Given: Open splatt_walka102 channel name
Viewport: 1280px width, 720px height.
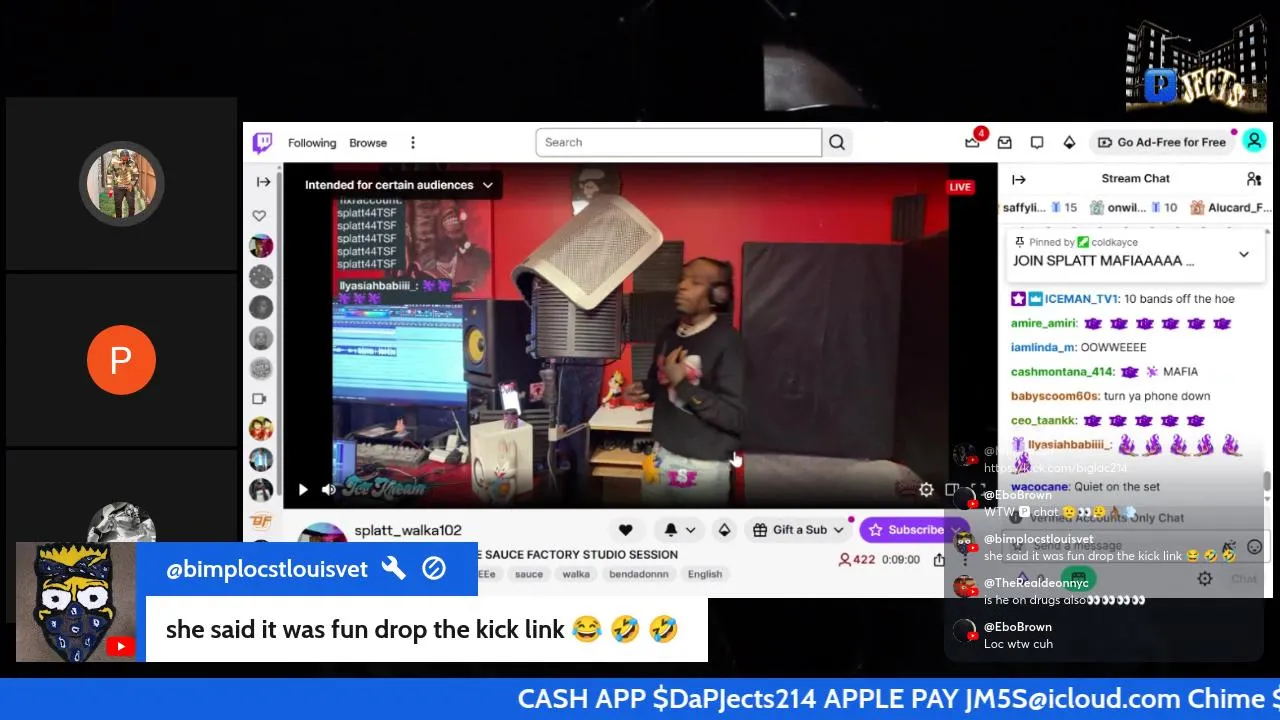Looking at the screenshot, I should point(408,530).
